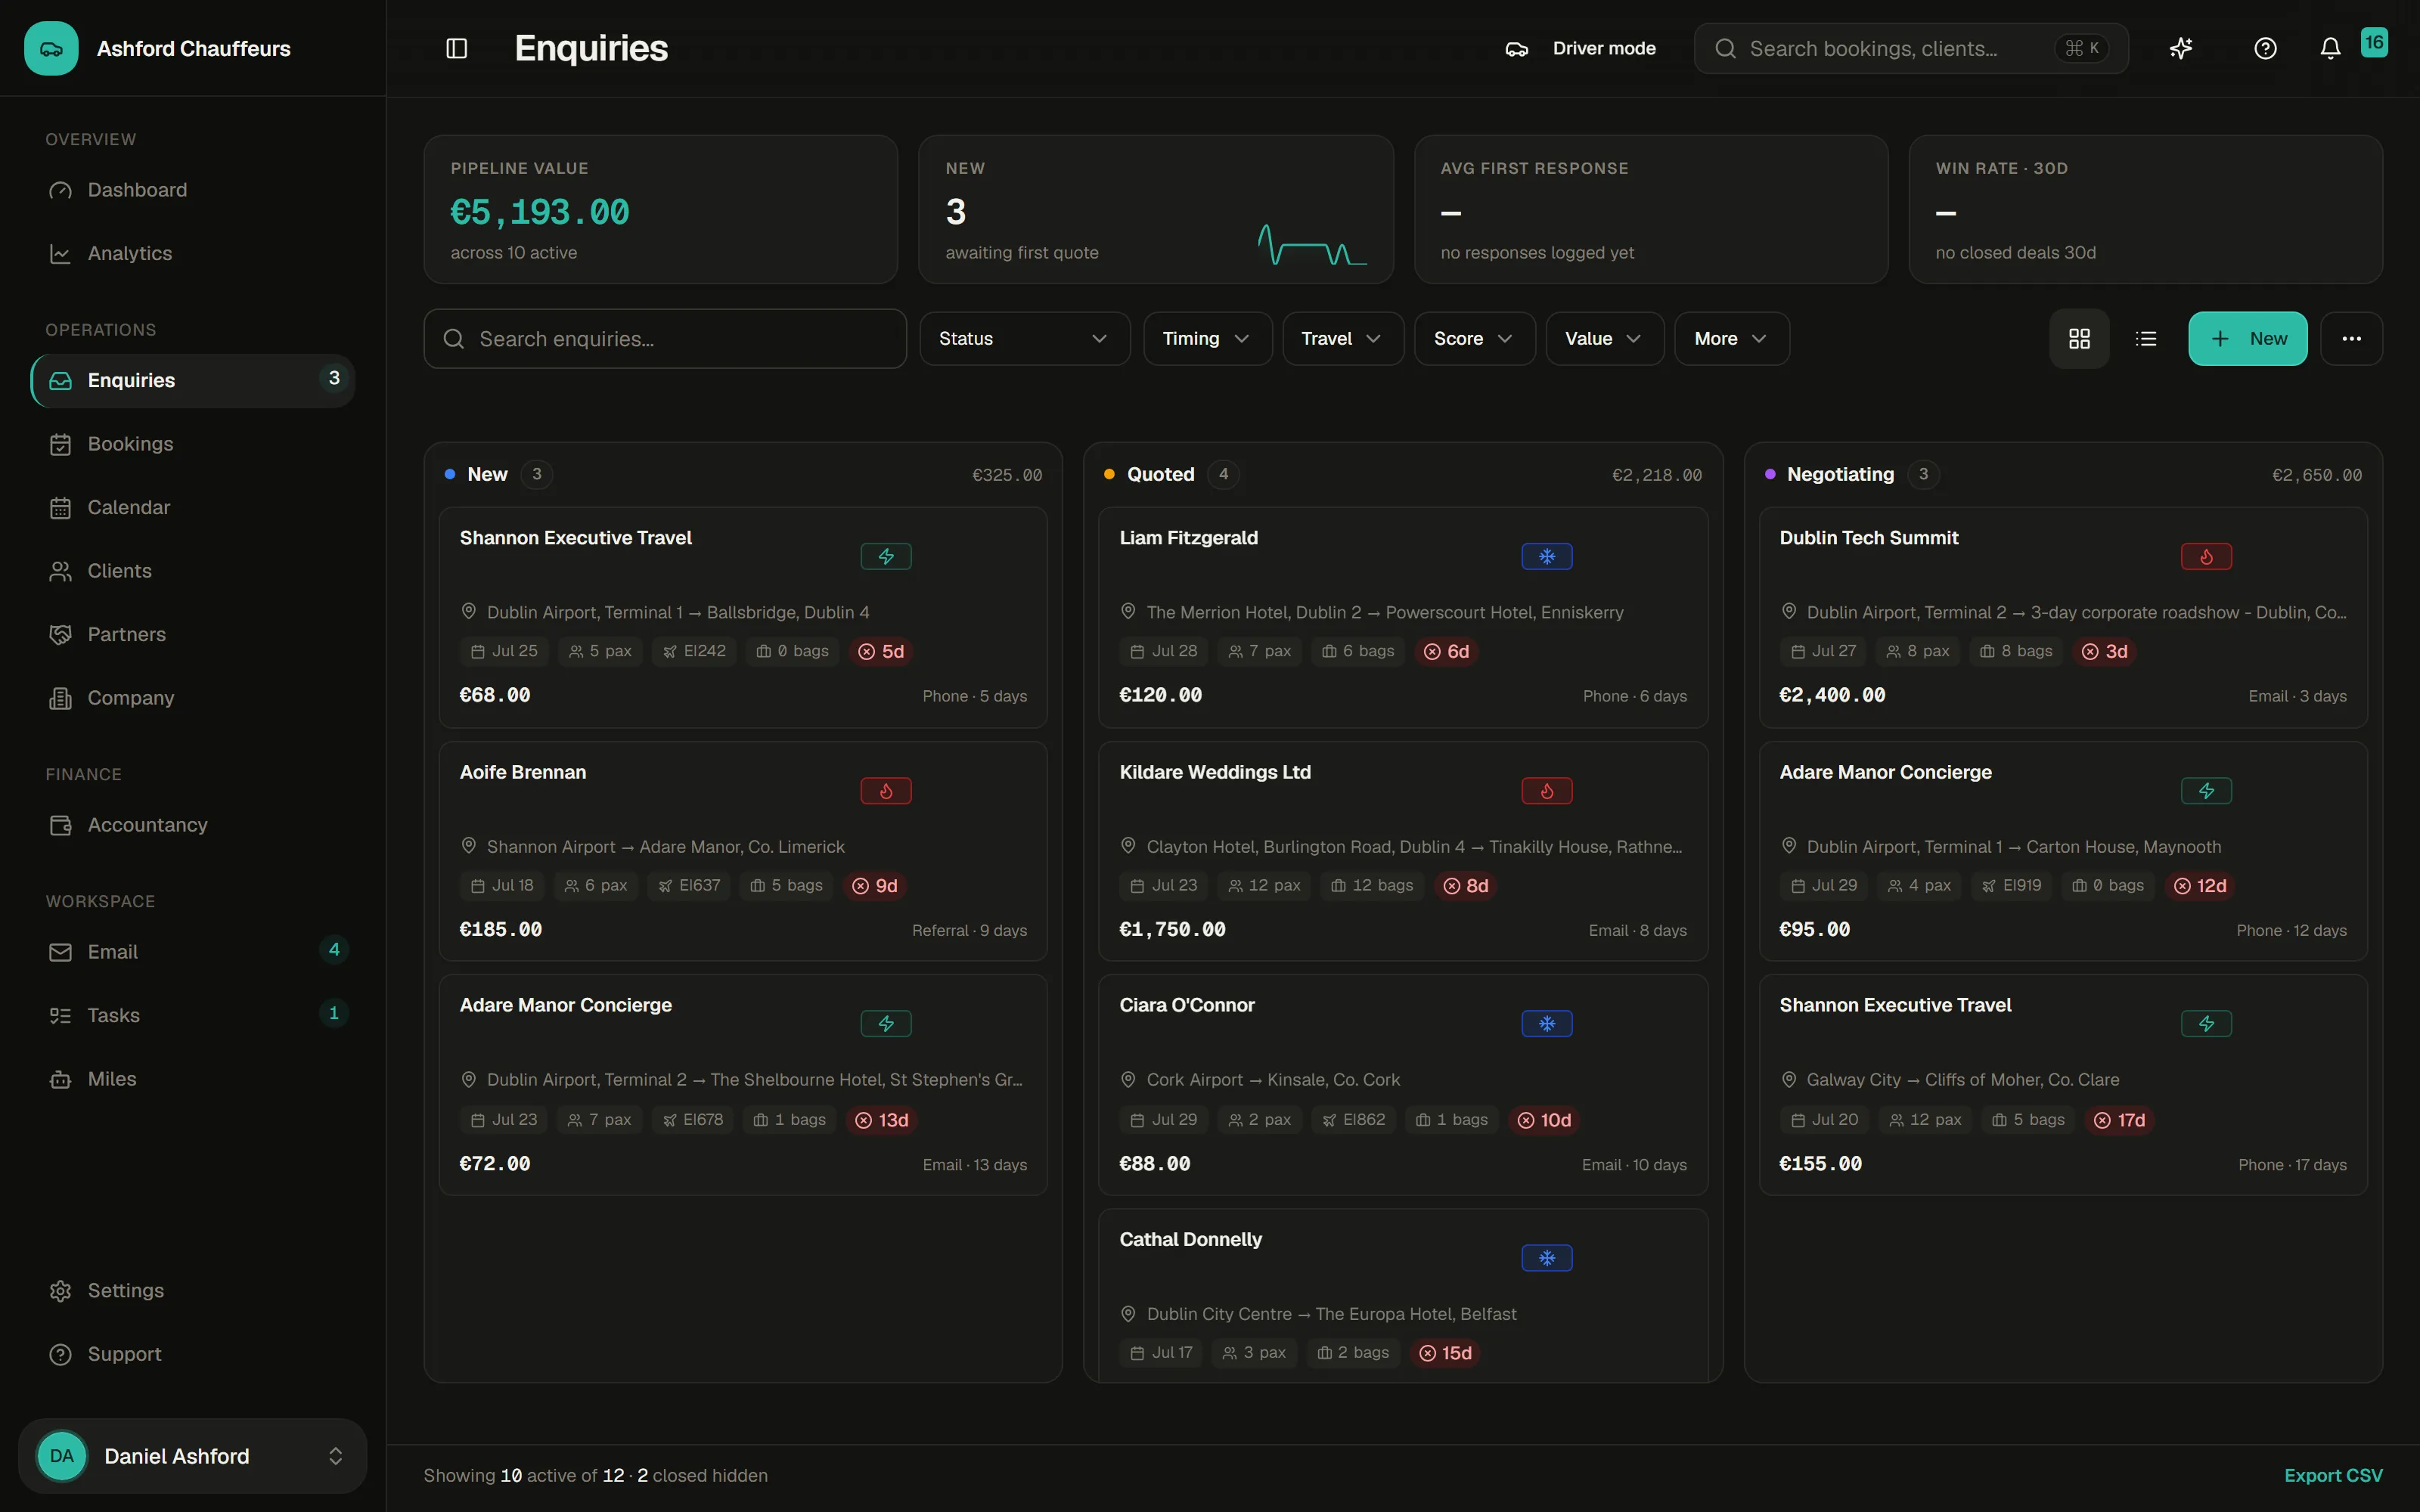2420x1512 pixels.
Task: Toggle the sidebar collapse icon
Action: click(456, 48)
